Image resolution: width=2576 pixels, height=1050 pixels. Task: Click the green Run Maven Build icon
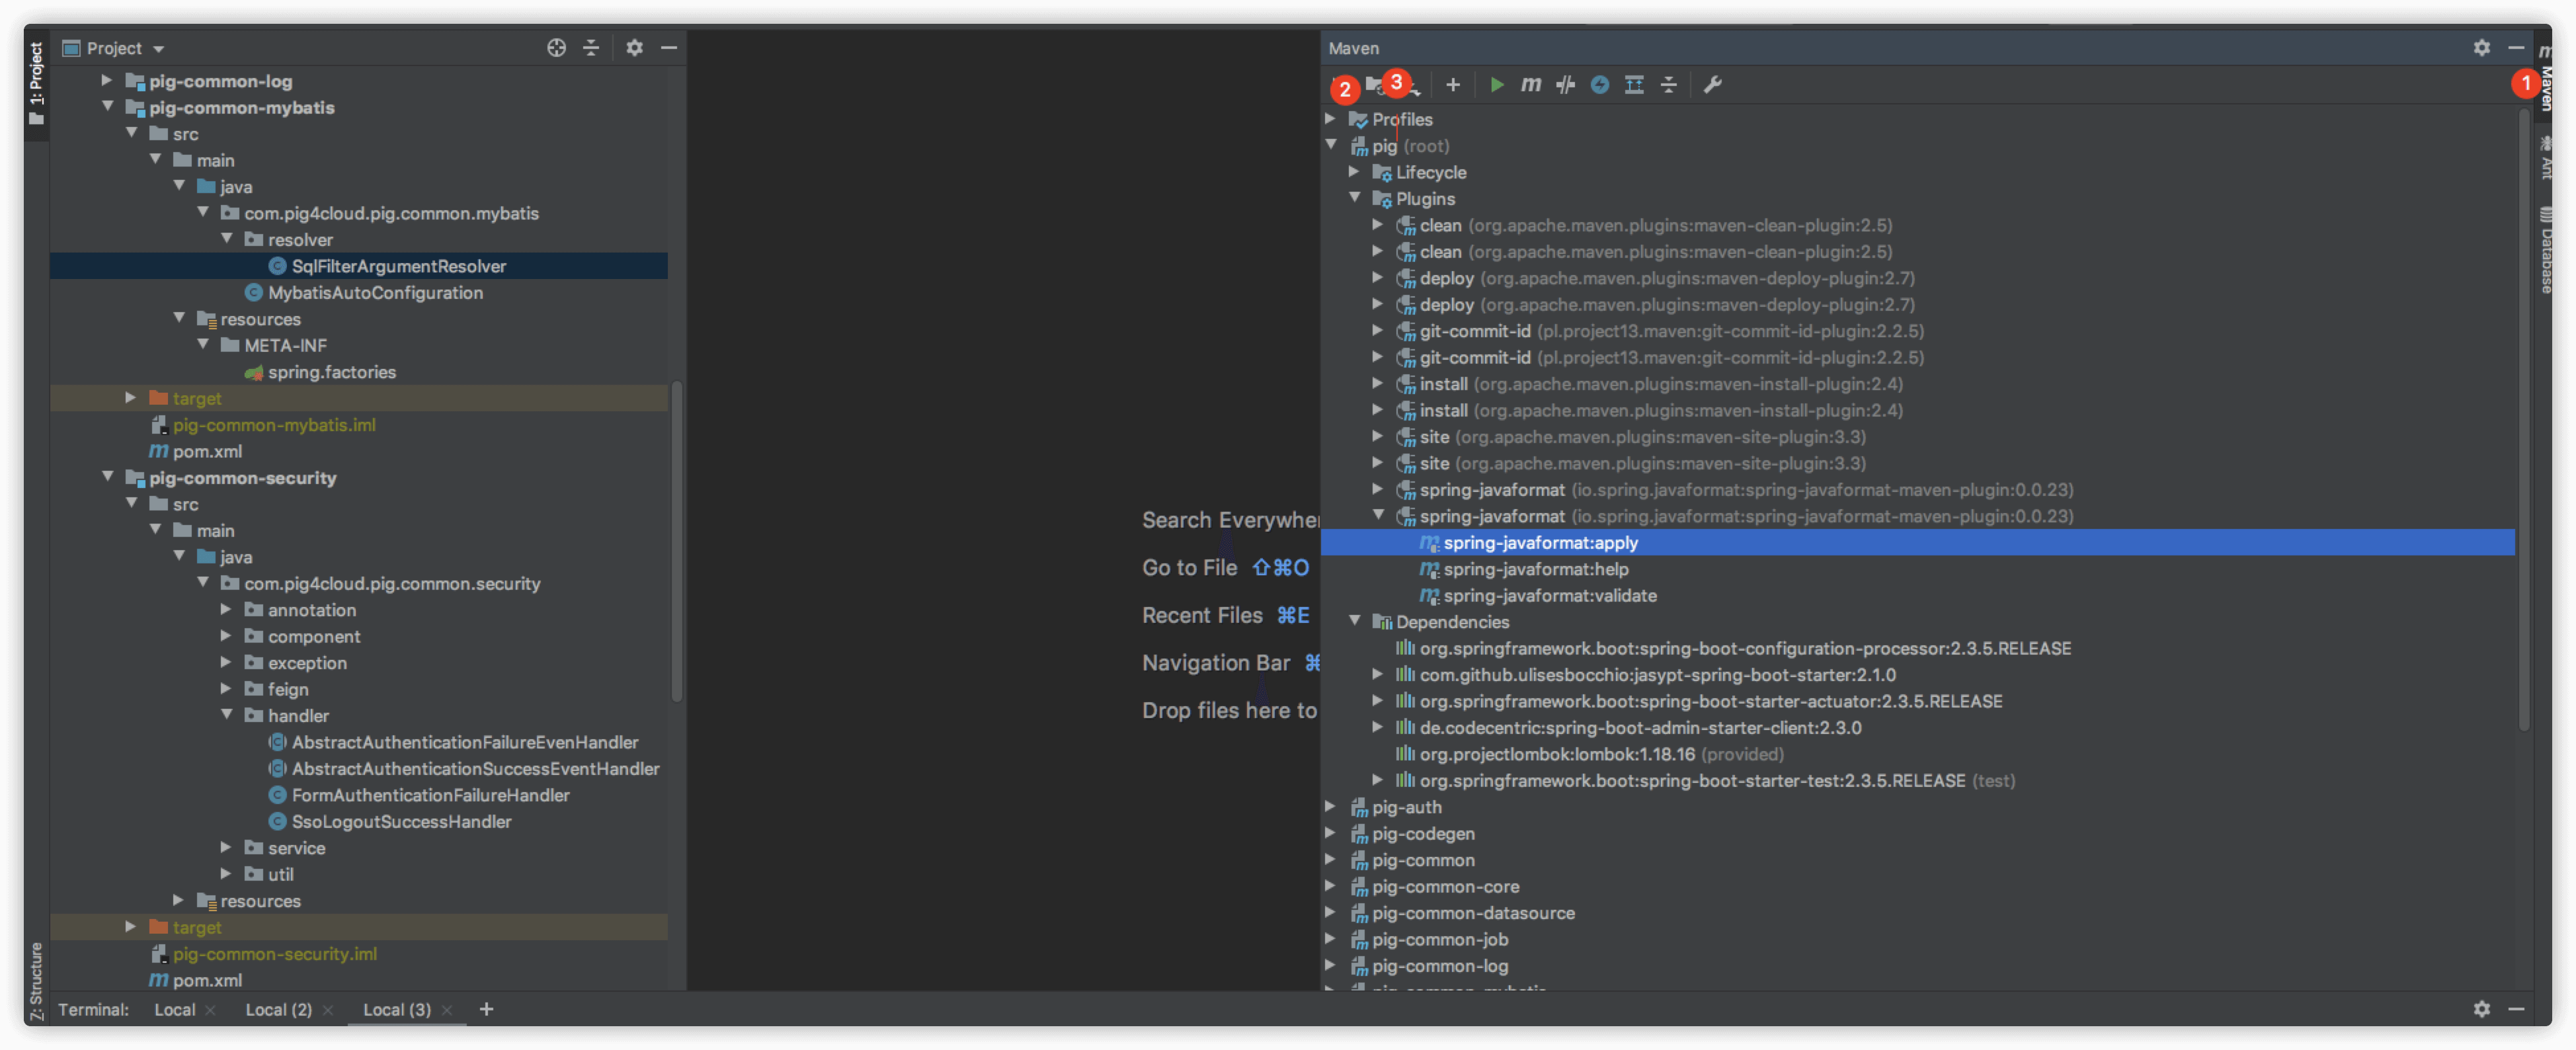(1496, 85)
